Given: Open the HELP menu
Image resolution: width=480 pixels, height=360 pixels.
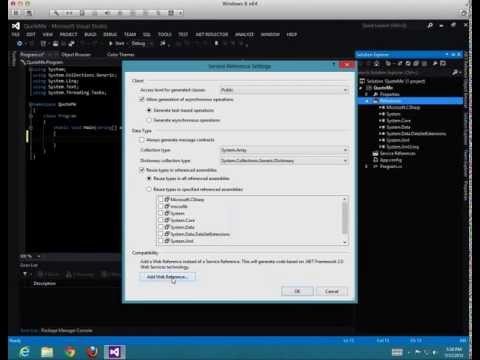Looking at the screenshot, I should coord(292,34).
